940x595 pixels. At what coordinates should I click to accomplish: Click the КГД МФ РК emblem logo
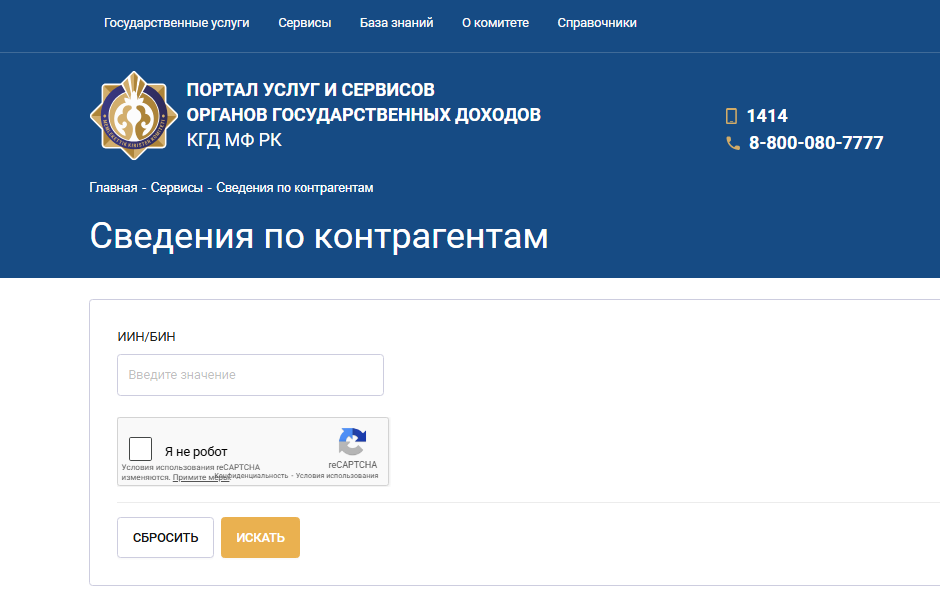pyautogui.click(x=133, y=113)
